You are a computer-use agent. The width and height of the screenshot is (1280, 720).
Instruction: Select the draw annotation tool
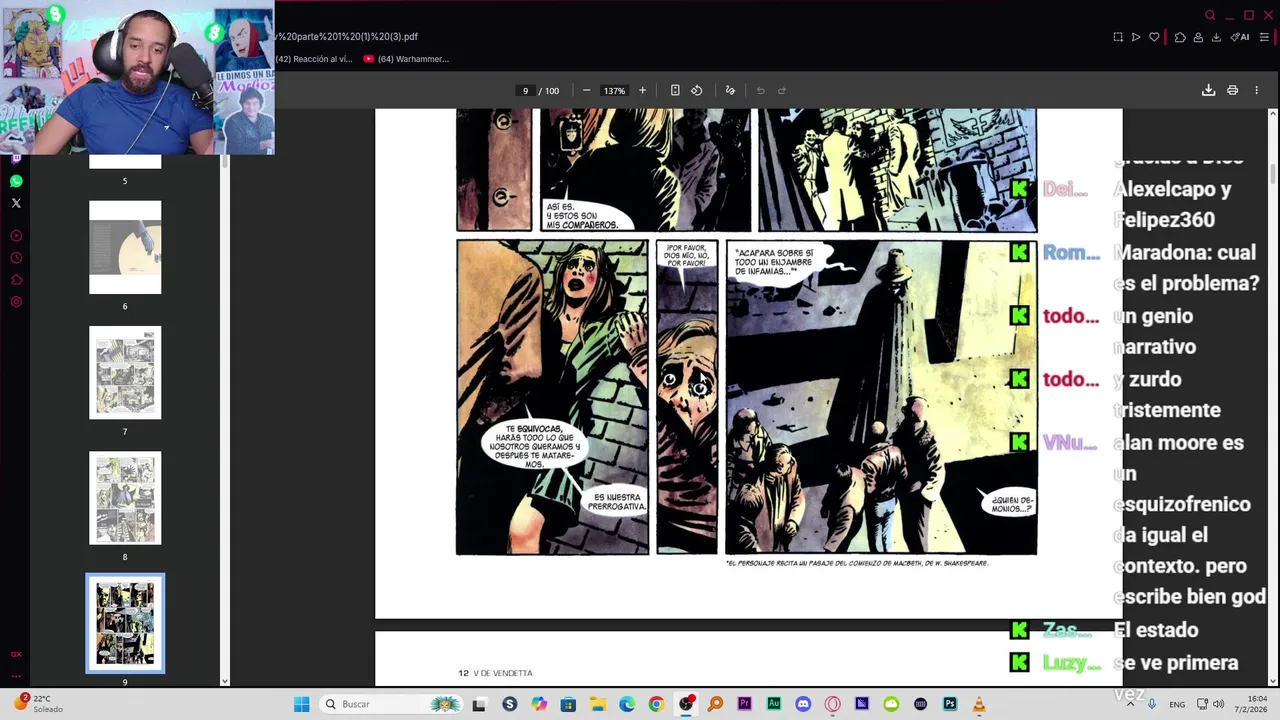(730, 90)
